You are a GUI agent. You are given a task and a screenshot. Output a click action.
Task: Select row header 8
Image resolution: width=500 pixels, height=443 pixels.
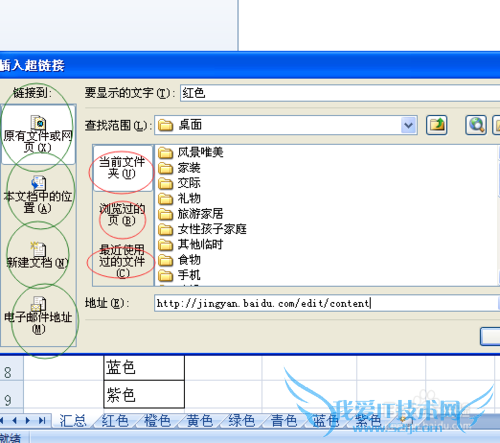point(11,368)
